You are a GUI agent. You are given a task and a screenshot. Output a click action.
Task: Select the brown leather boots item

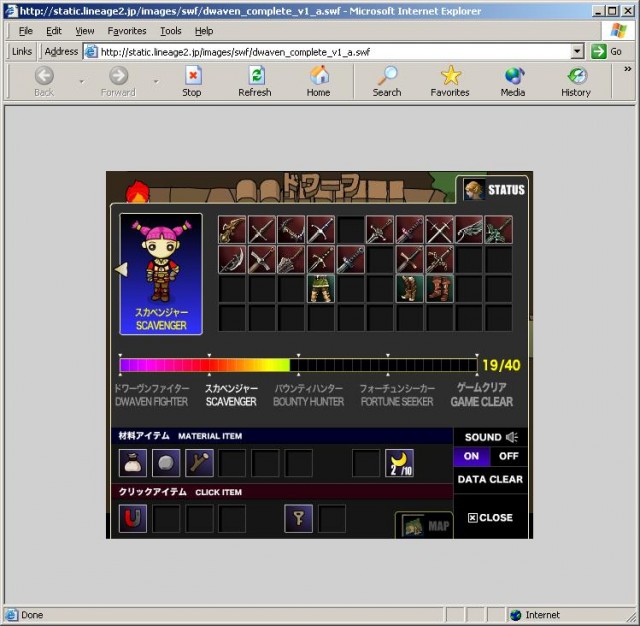tap(439, 289)
